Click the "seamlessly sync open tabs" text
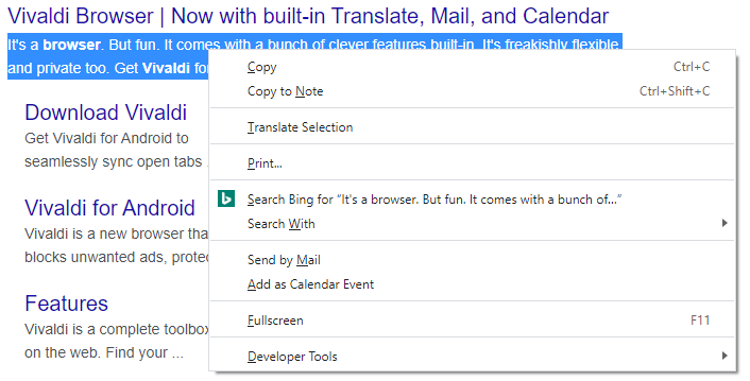Viewport: 750px width, 381px height. tap(113, 162)
